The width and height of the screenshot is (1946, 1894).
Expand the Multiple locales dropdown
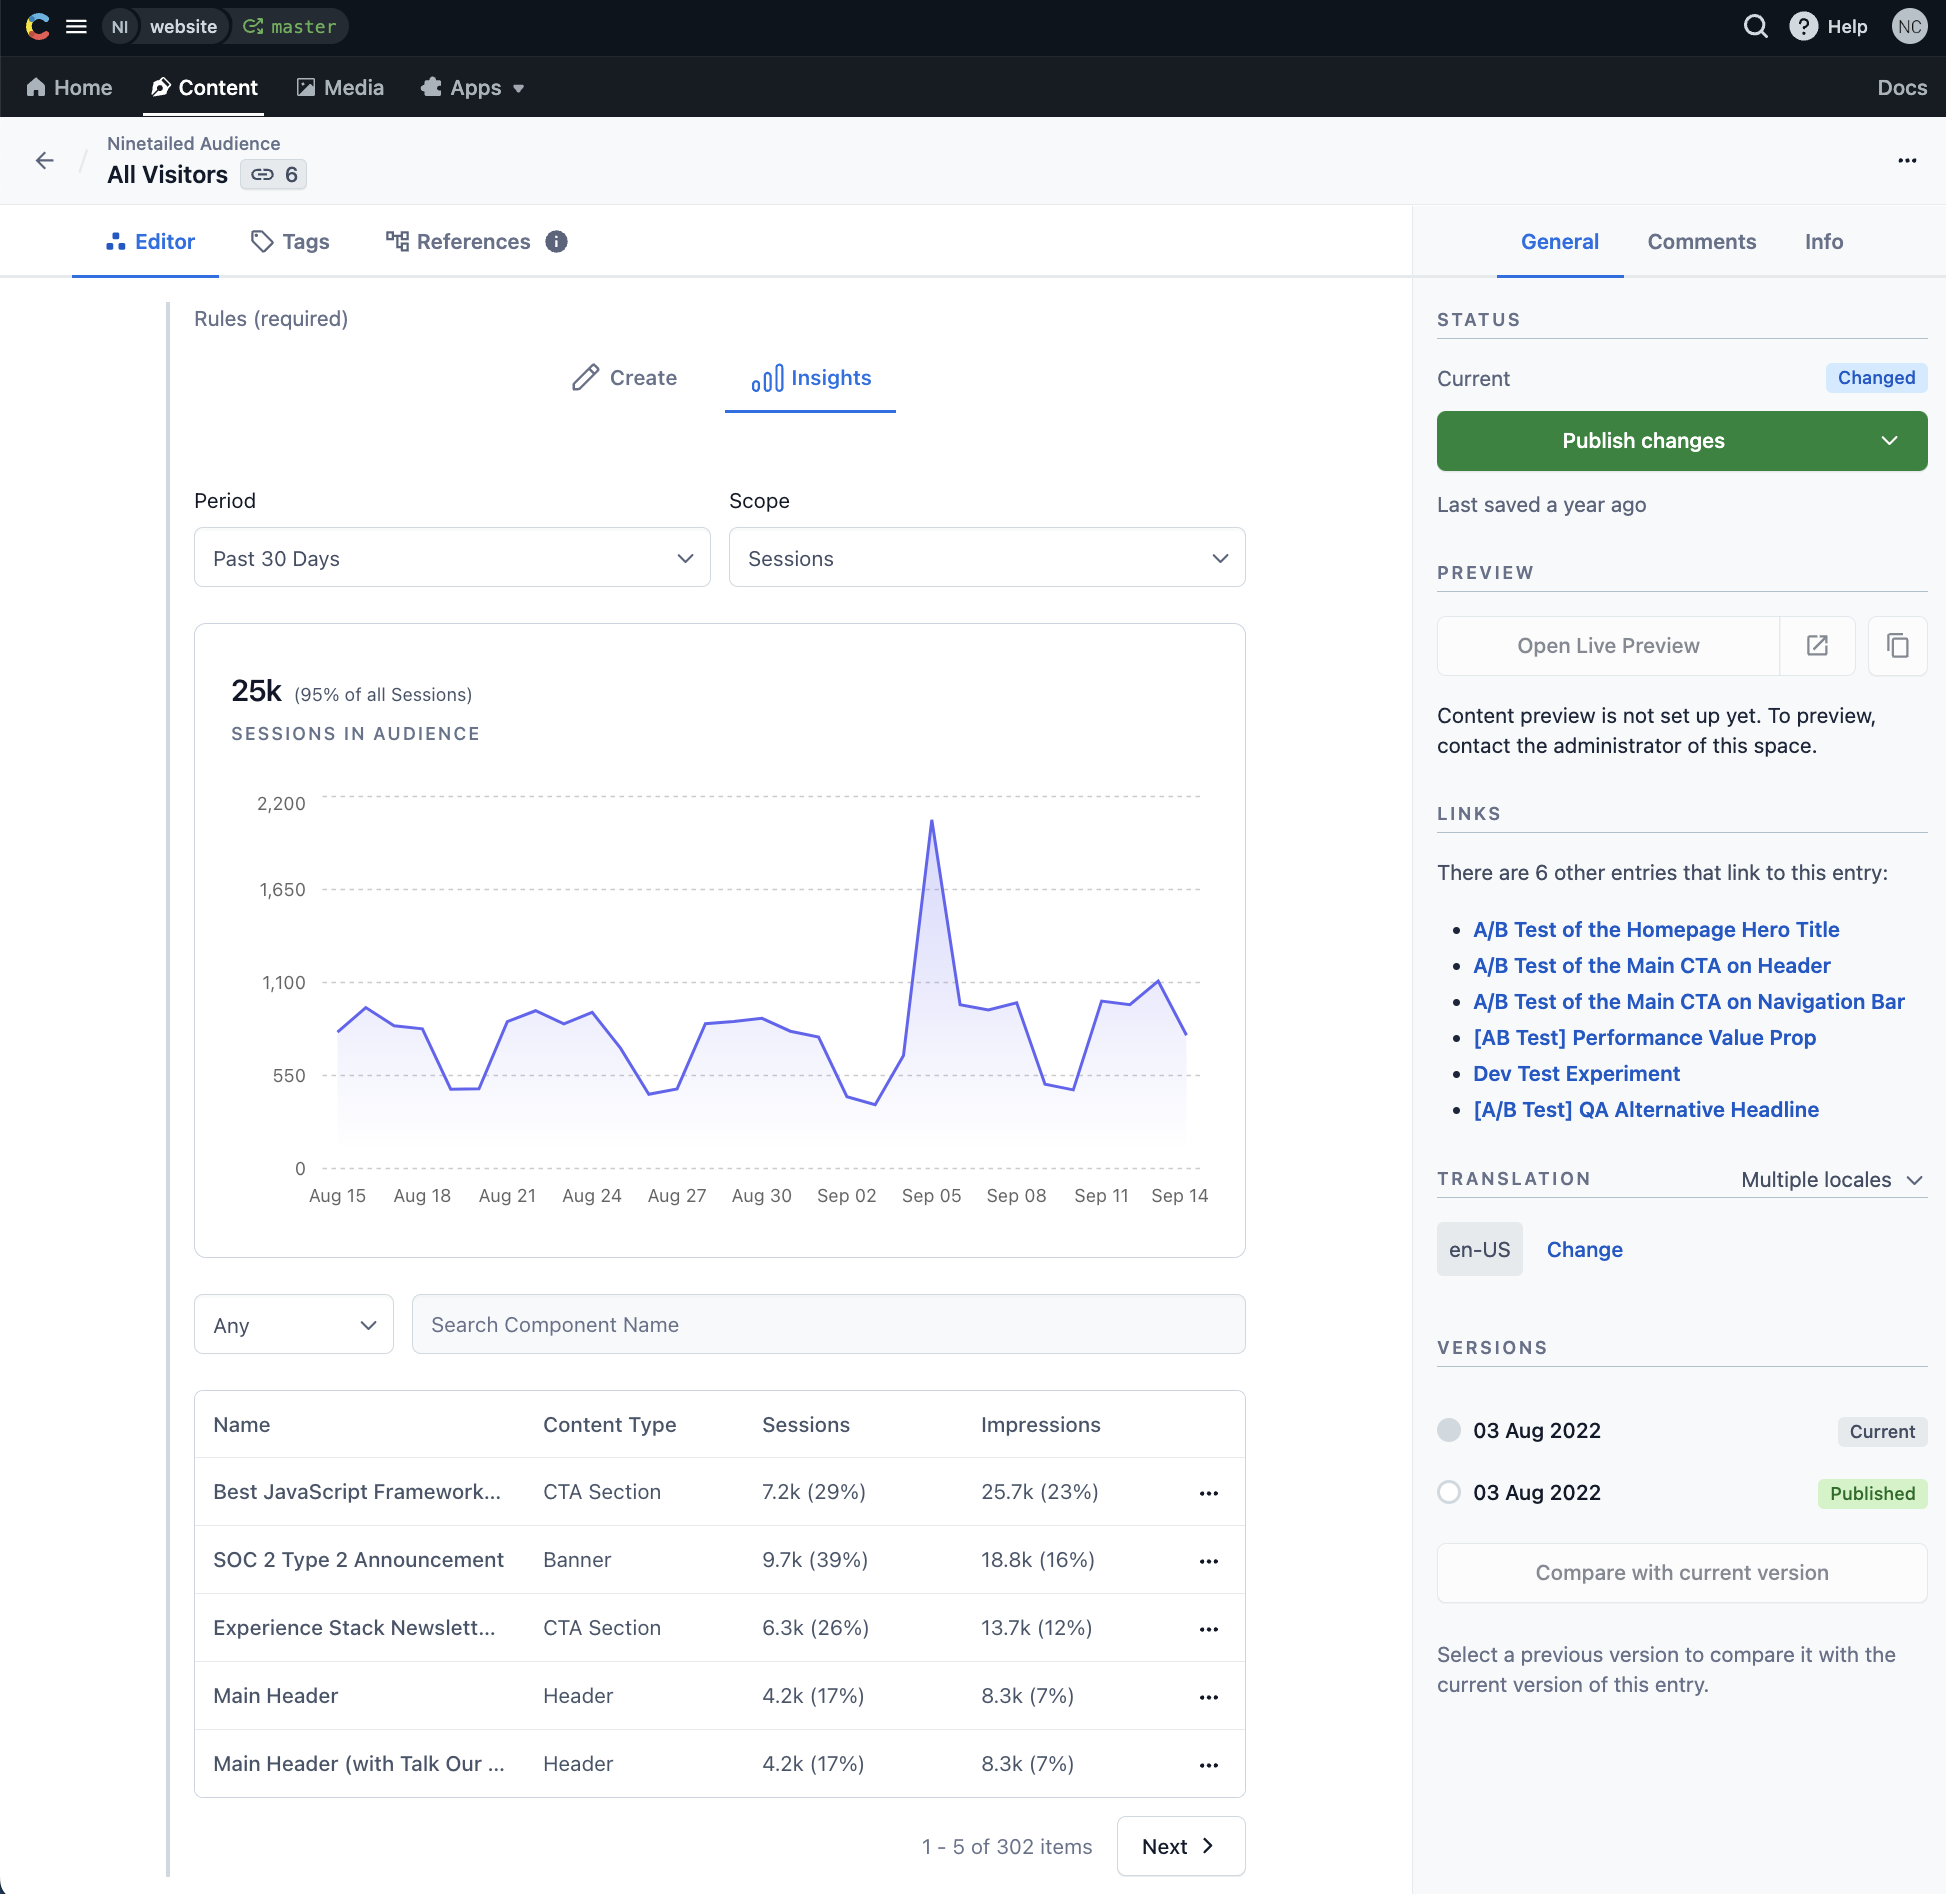tap(1832, 1180)
